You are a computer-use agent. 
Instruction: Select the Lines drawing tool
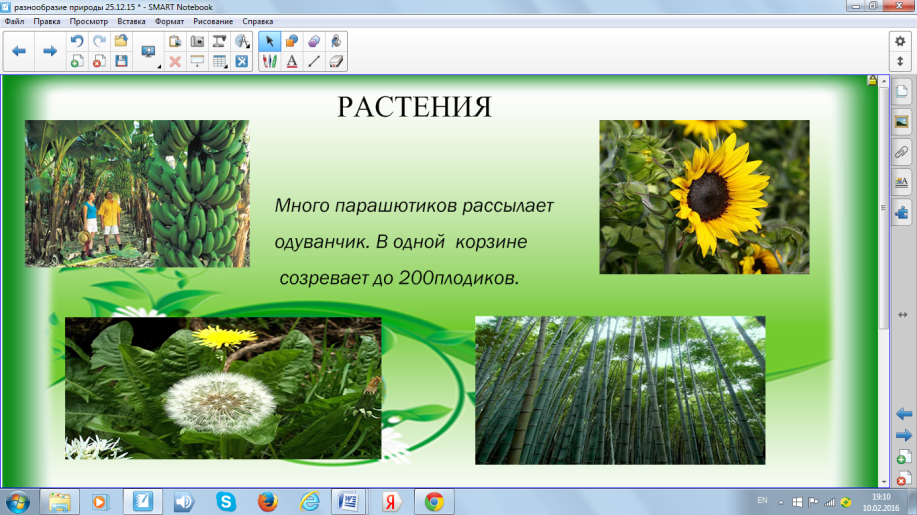(x=314, y=61)
